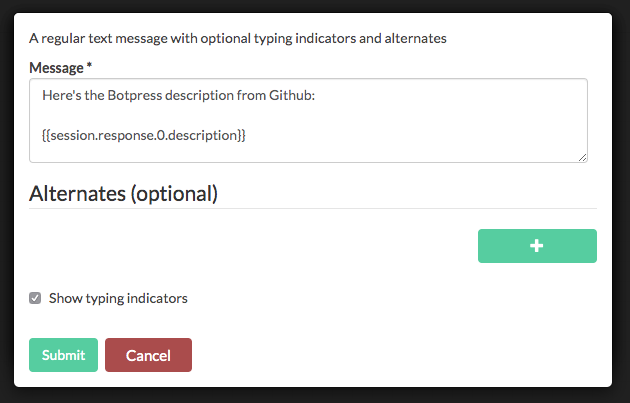630x403 pixels.
Task: Click the word 'Github' in the message
Action: [x=290, y=96]
